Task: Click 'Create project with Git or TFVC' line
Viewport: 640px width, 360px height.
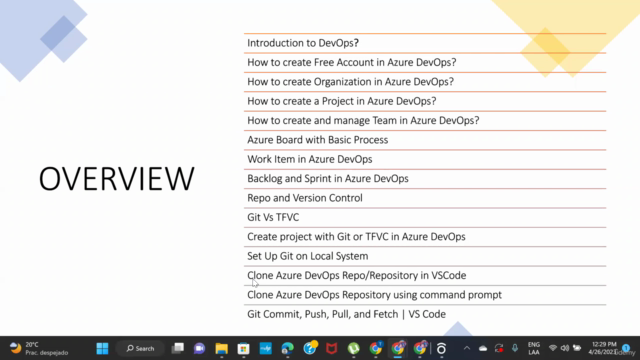Action: point(356,237)
